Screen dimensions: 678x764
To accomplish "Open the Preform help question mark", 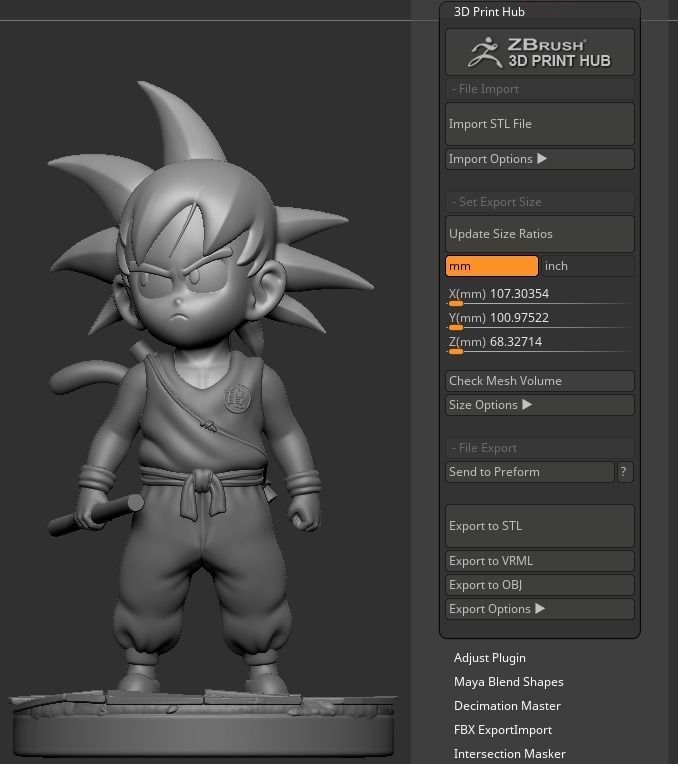I will (x=625, y=472).
